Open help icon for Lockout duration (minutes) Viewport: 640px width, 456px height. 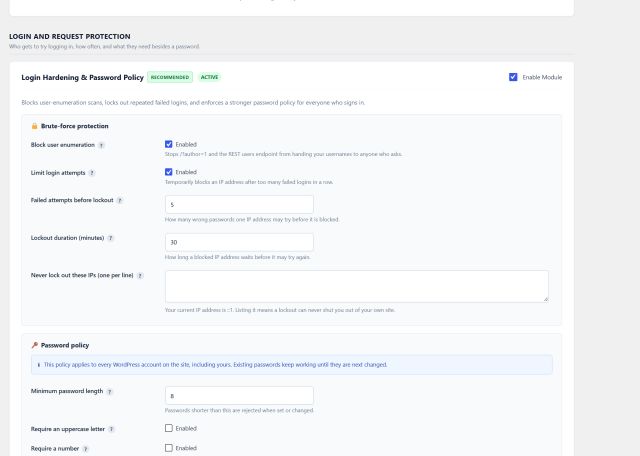111,238
